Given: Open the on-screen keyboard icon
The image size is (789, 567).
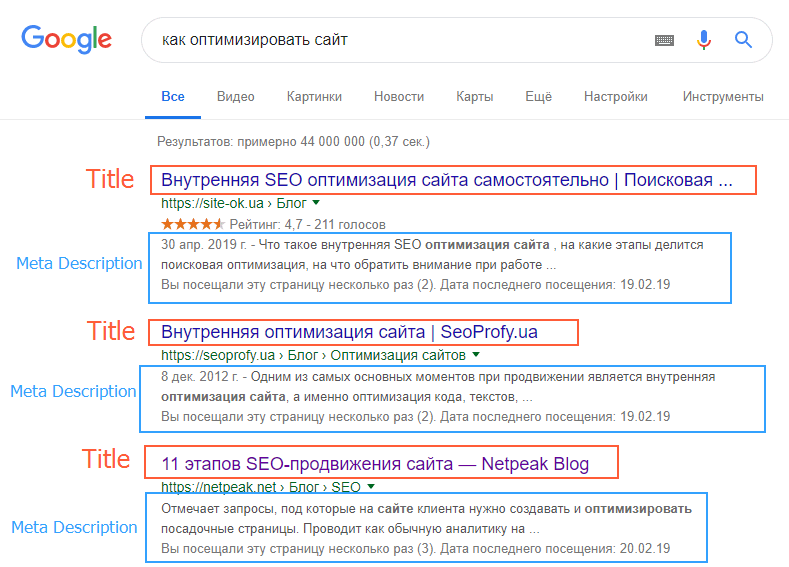Looking at the screenshot, I should [664, 40].
